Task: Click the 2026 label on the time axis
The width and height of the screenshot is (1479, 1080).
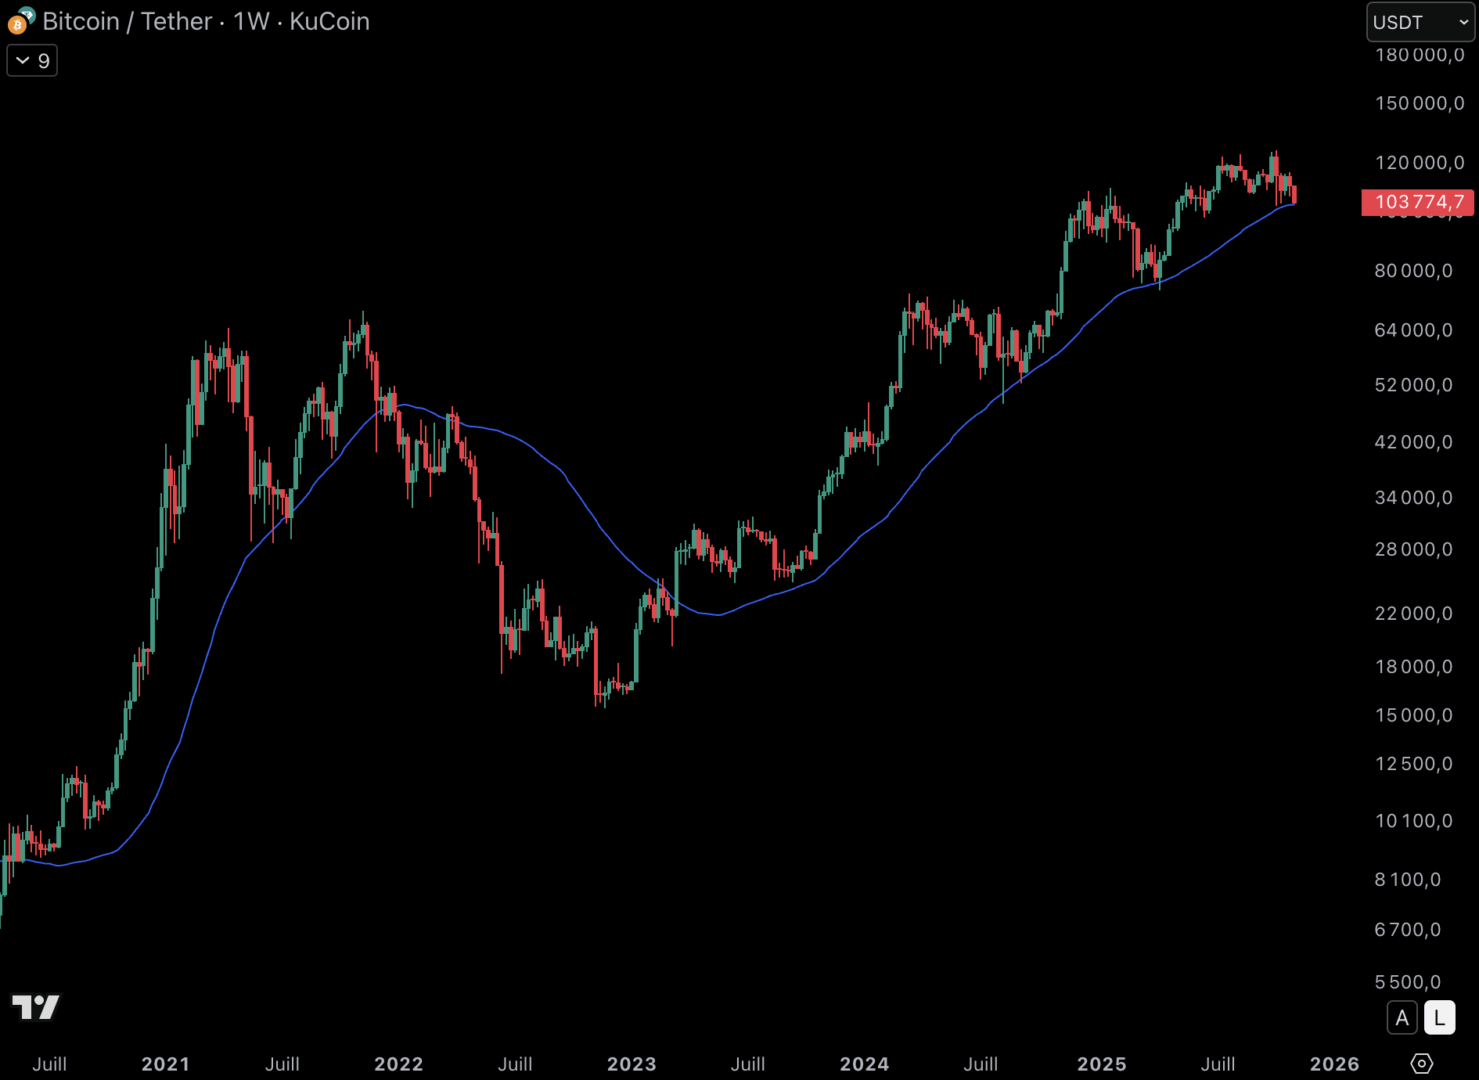Action: 1334,1064
